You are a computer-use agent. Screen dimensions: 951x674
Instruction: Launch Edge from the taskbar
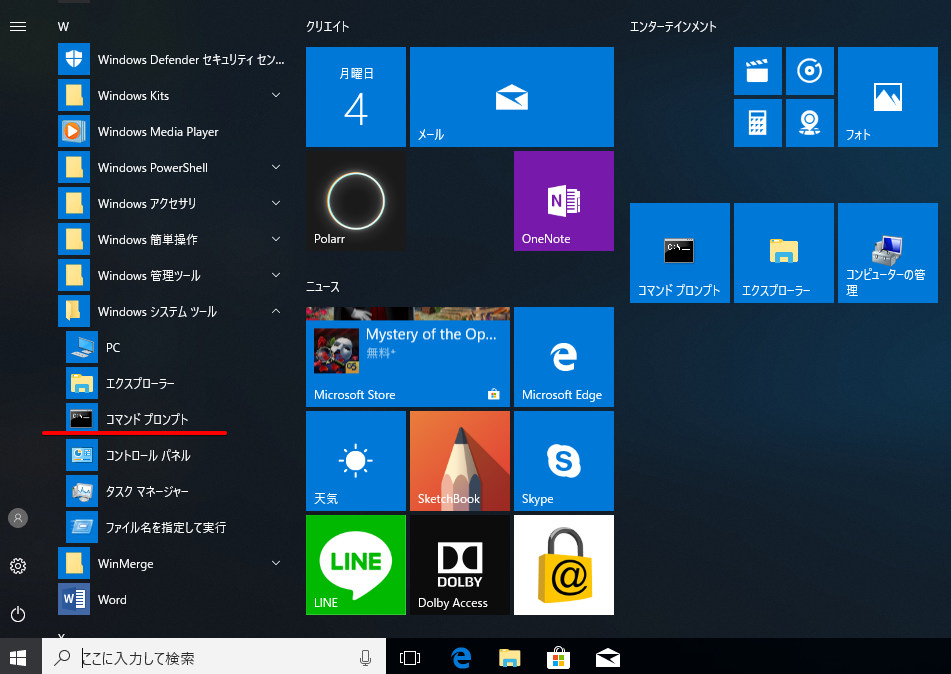pyautogui.click(x=462, y=658)
